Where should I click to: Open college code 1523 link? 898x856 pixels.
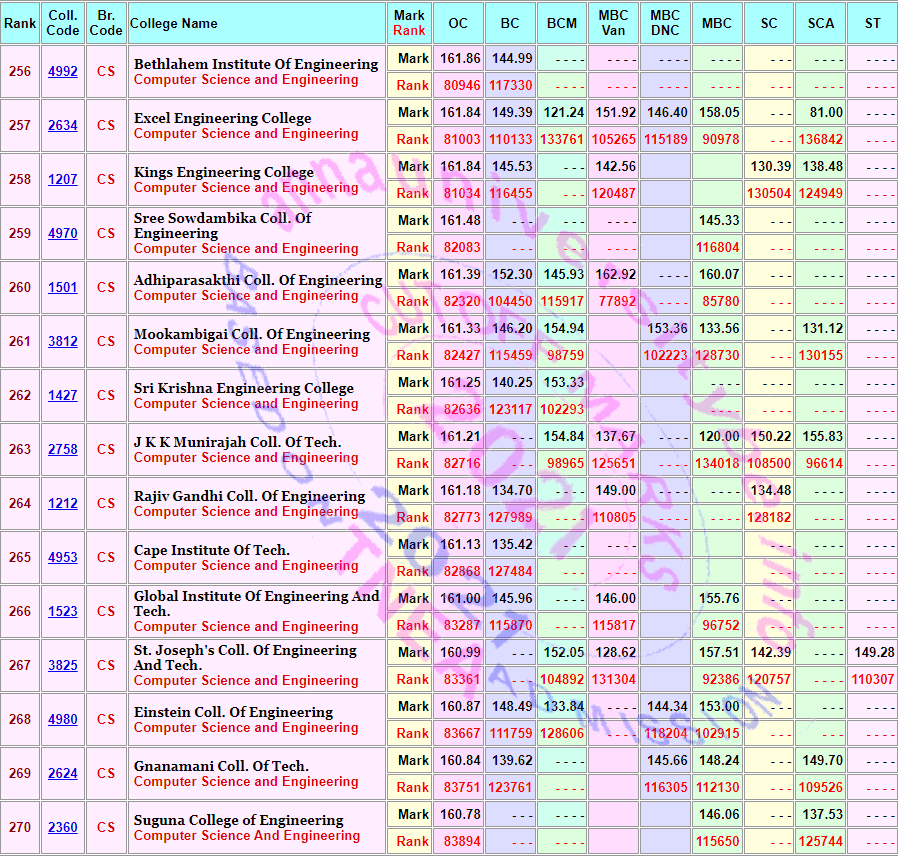[x=62, y=612]
